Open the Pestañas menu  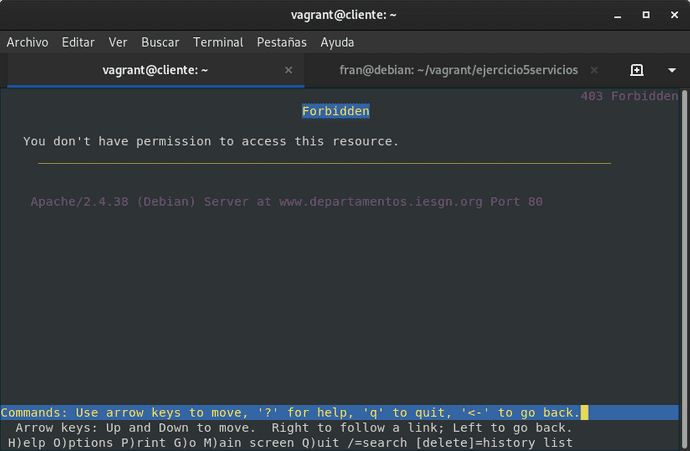click(282, 42)
